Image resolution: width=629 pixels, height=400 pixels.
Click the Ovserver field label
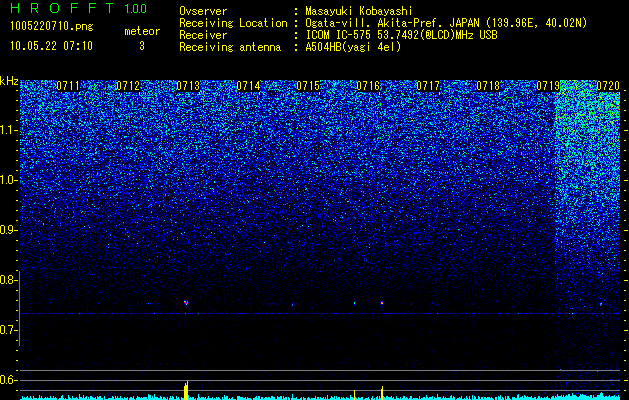203,11
